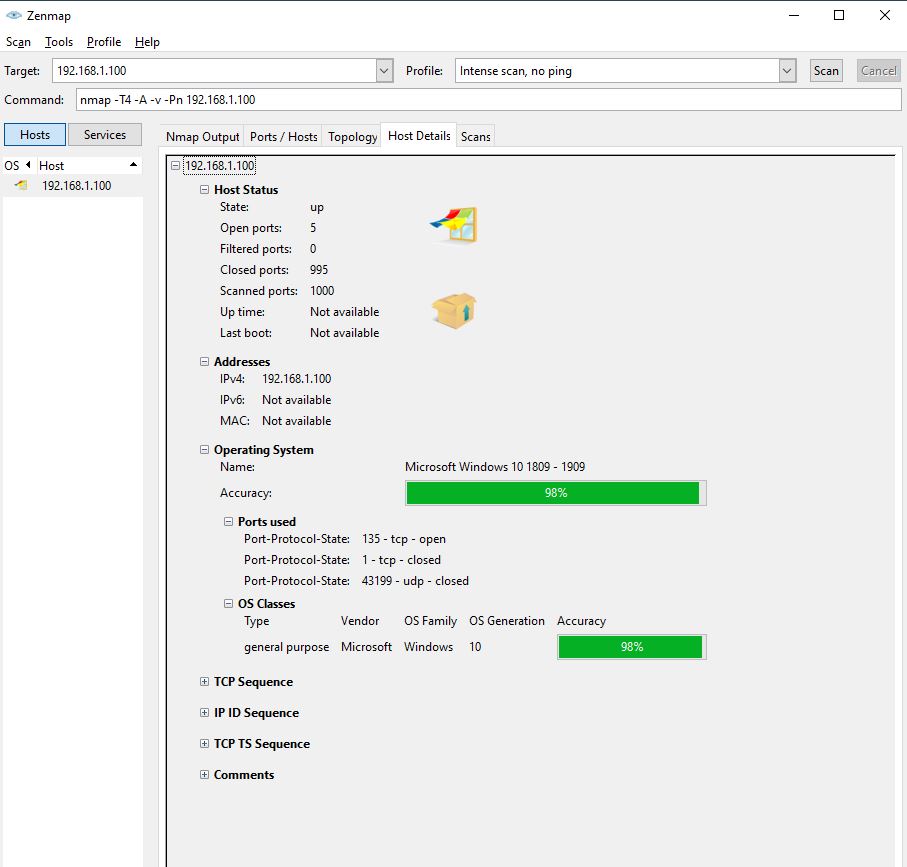This screenshot has width=907, height=867.
Task: Collapse the Ports used subsection
Action: 228,521
